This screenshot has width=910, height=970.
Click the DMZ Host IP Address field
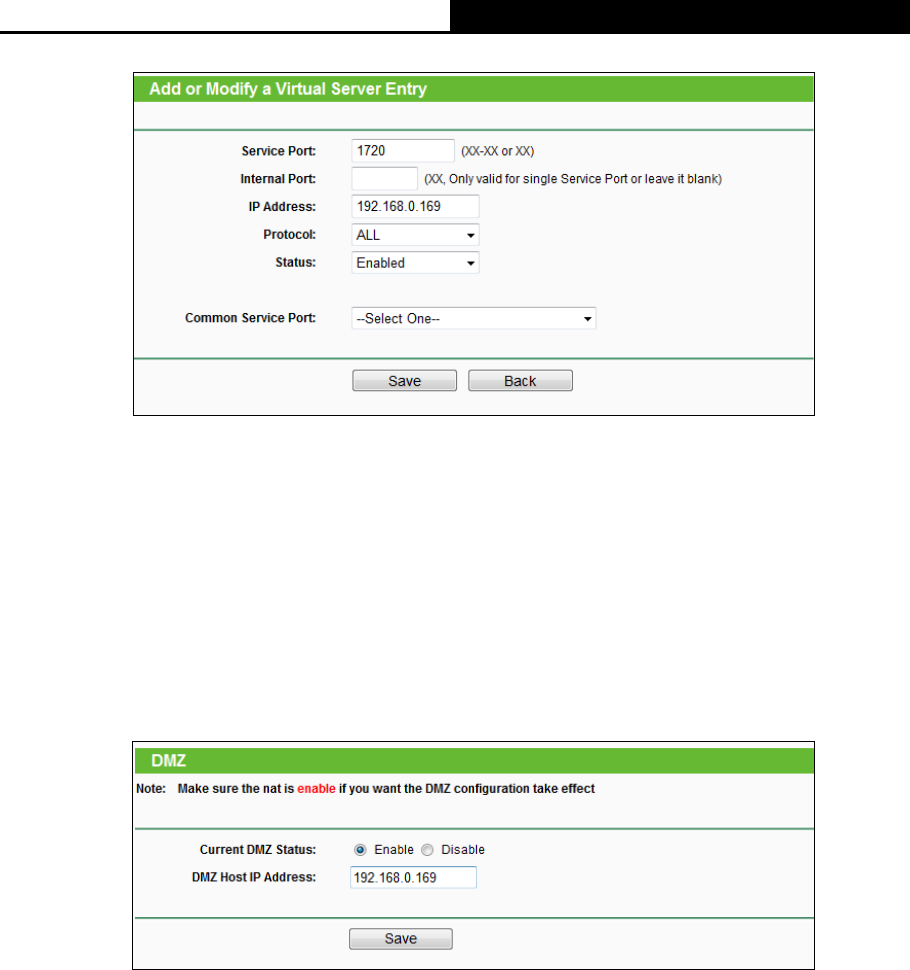[x=413, y=878]
